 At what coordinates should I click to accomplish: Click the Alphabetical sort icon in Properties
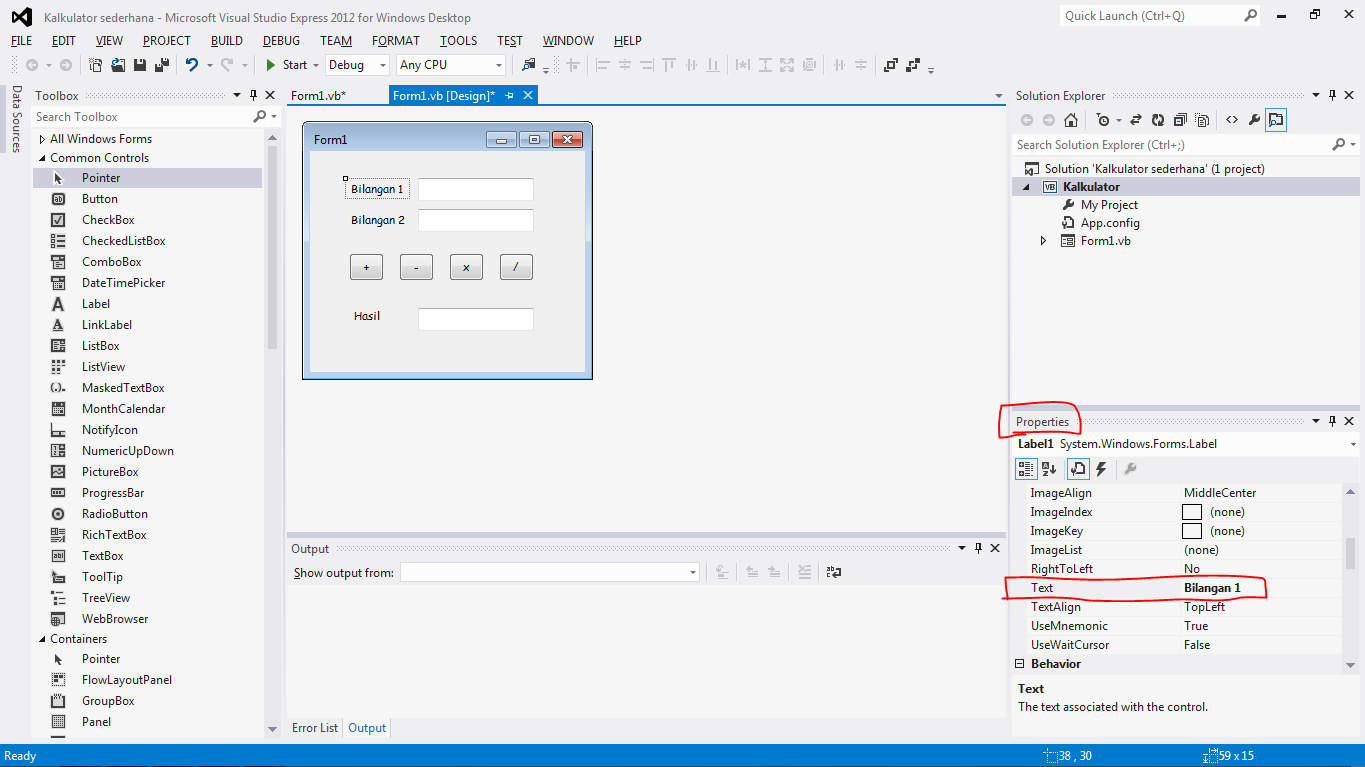[x=1049, y=468]
